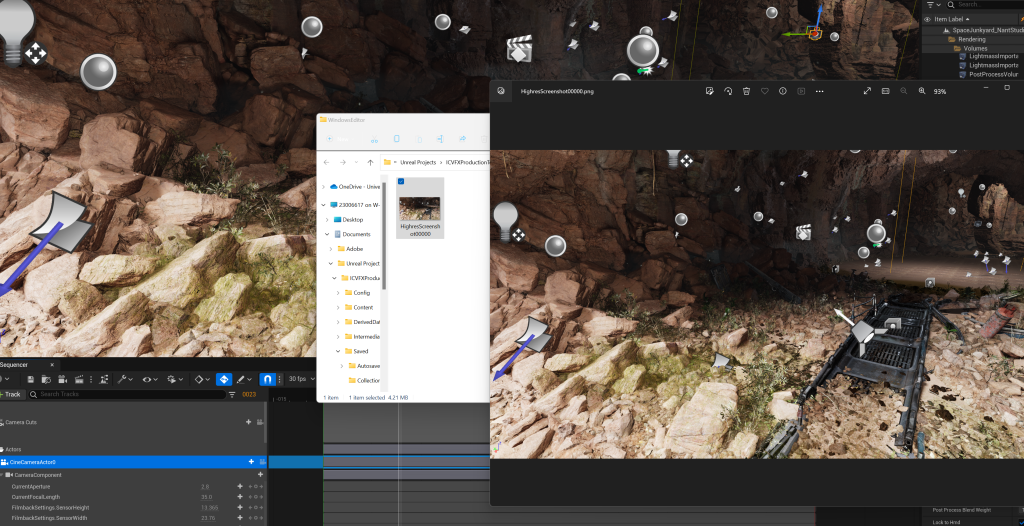Select PostProcessVolume in the Outliner

point(989,74)
